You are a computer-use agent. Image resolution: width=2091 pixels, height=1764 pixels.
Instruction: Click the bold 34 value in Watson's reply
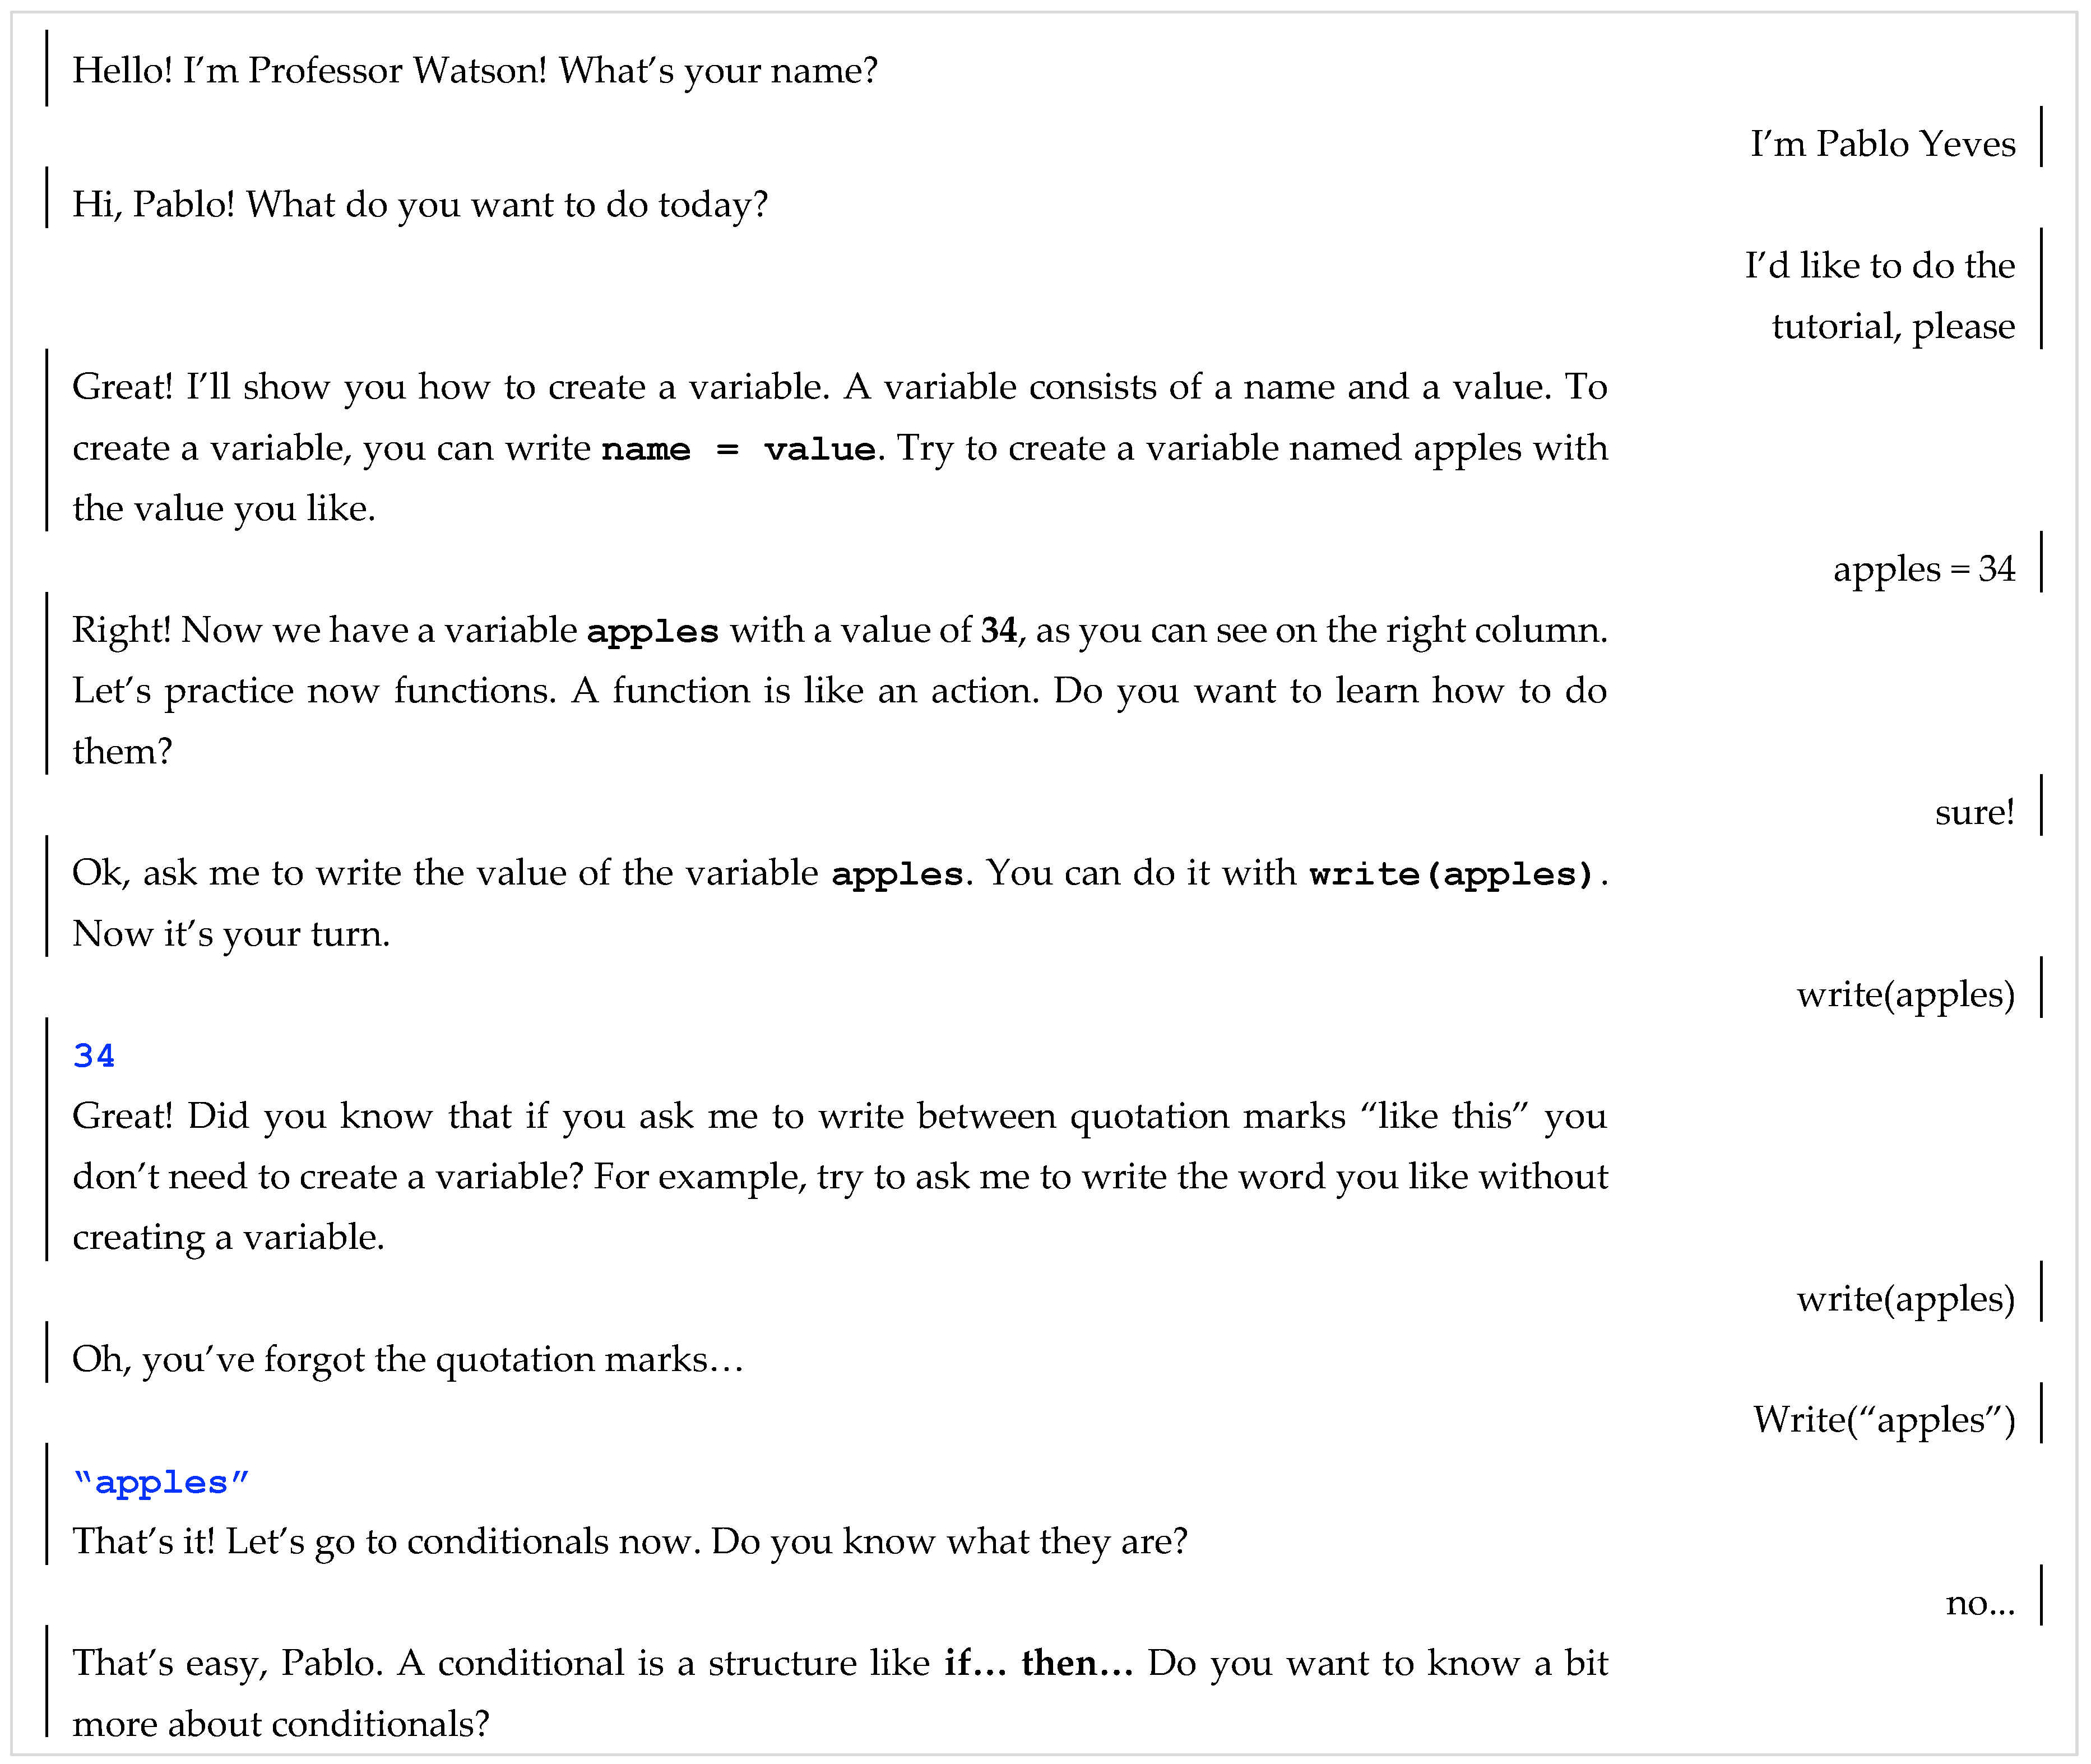coord(998,631)
